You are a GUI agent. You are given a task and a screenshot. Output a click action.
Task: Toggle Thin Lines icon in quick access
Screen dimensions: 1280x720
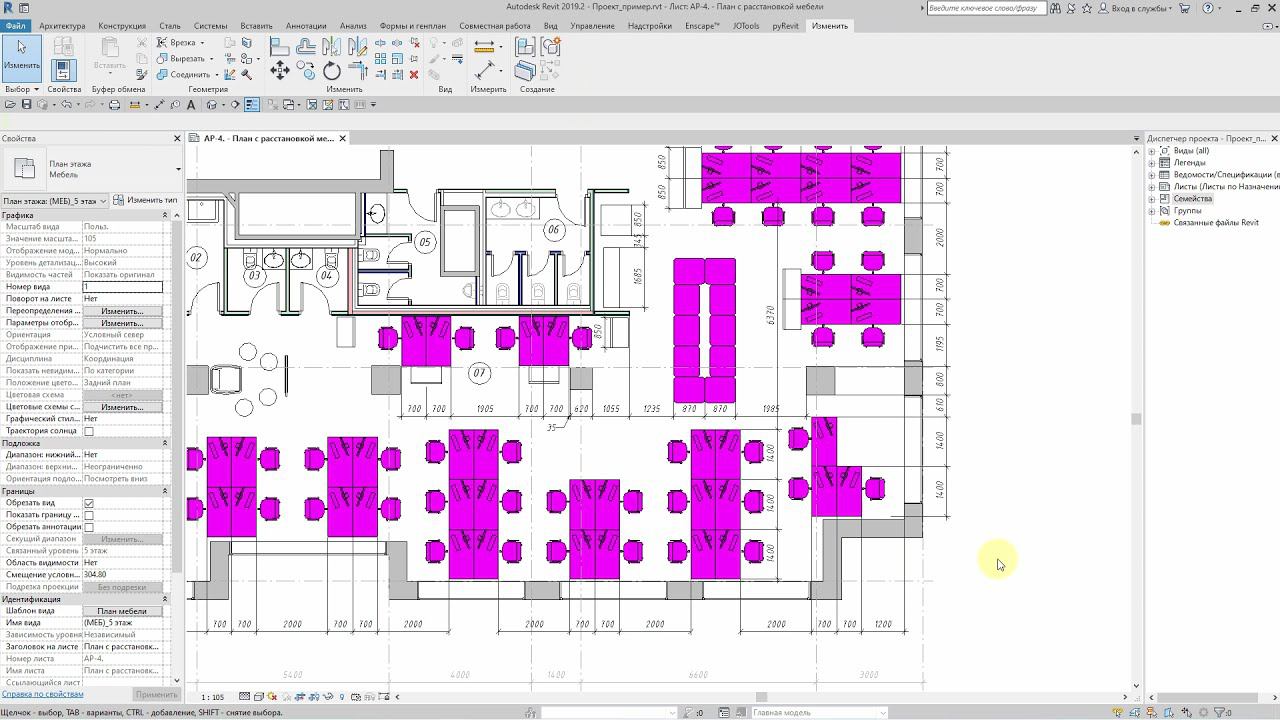(x=252, y=104)
